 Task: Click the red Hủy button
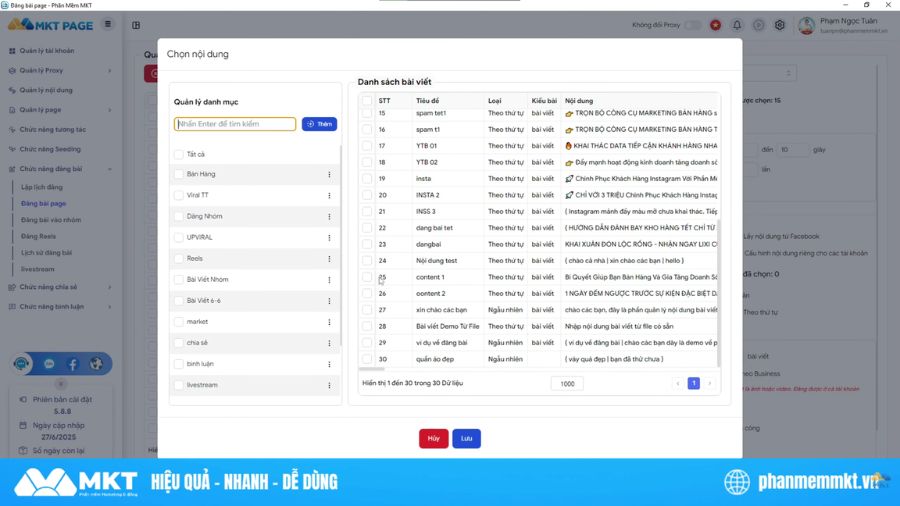coord(433,438)
